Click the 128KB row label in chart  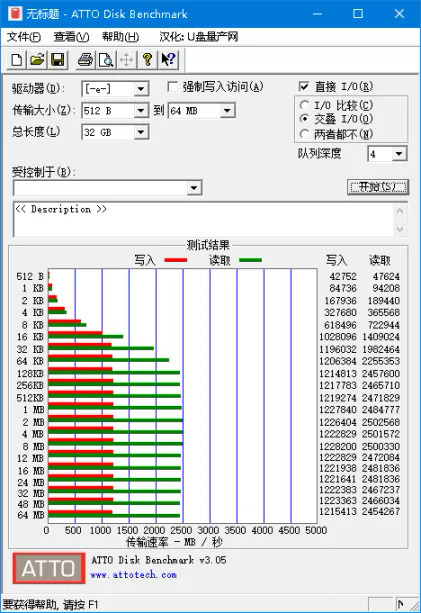pyautogui.click(x=30, y=374)
